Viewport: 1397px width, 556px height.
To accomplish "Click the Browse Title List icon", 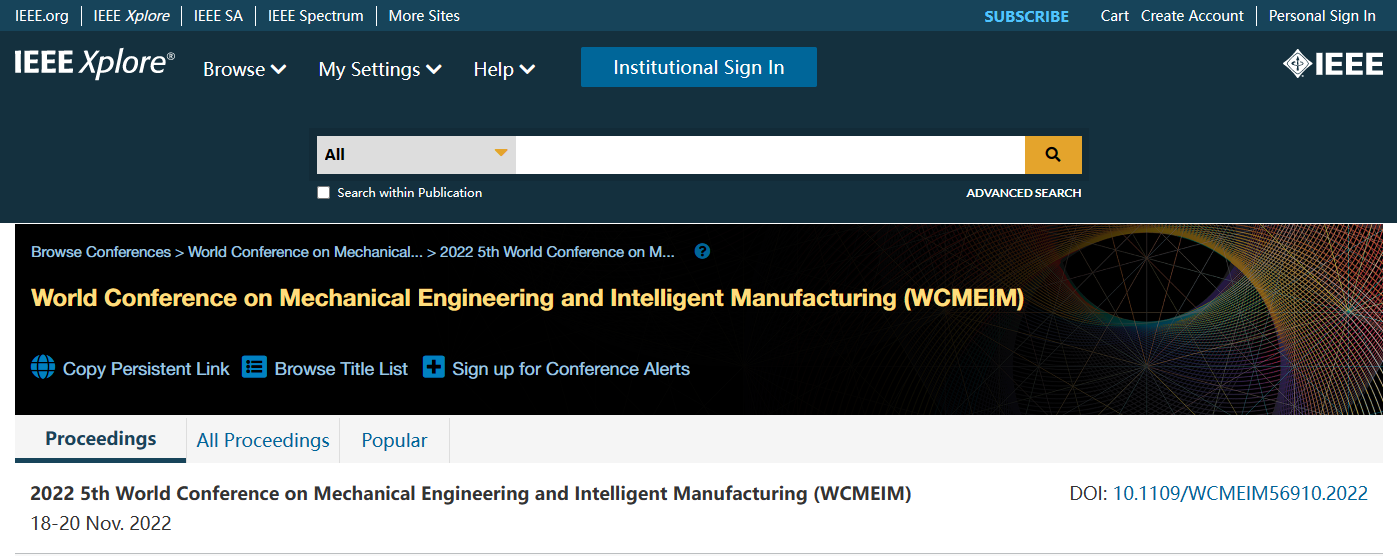I will (x=255, y=367).
